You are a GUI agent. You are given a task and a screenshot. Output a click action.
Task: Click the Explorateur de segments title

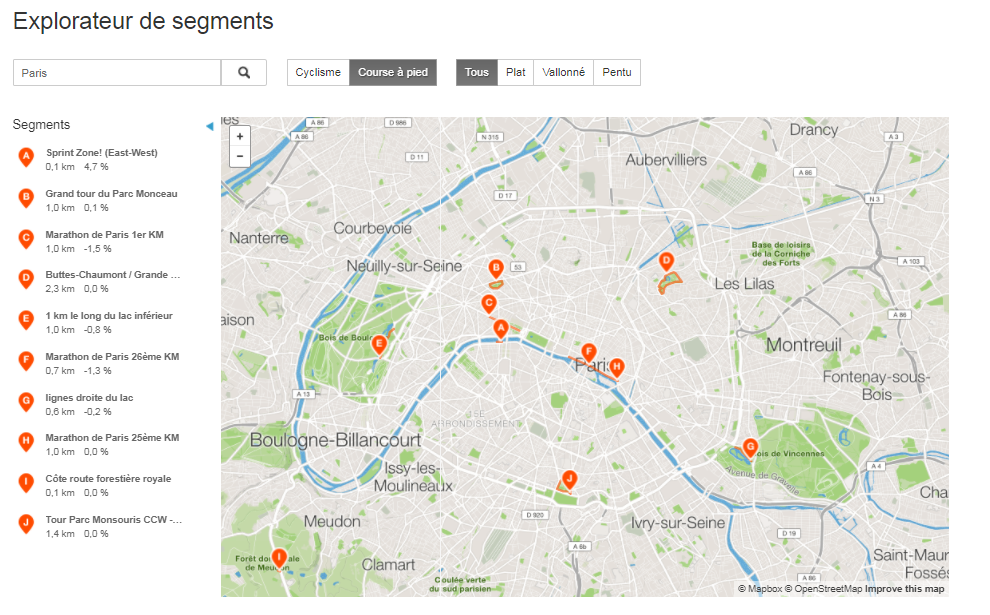click(143, 21)
